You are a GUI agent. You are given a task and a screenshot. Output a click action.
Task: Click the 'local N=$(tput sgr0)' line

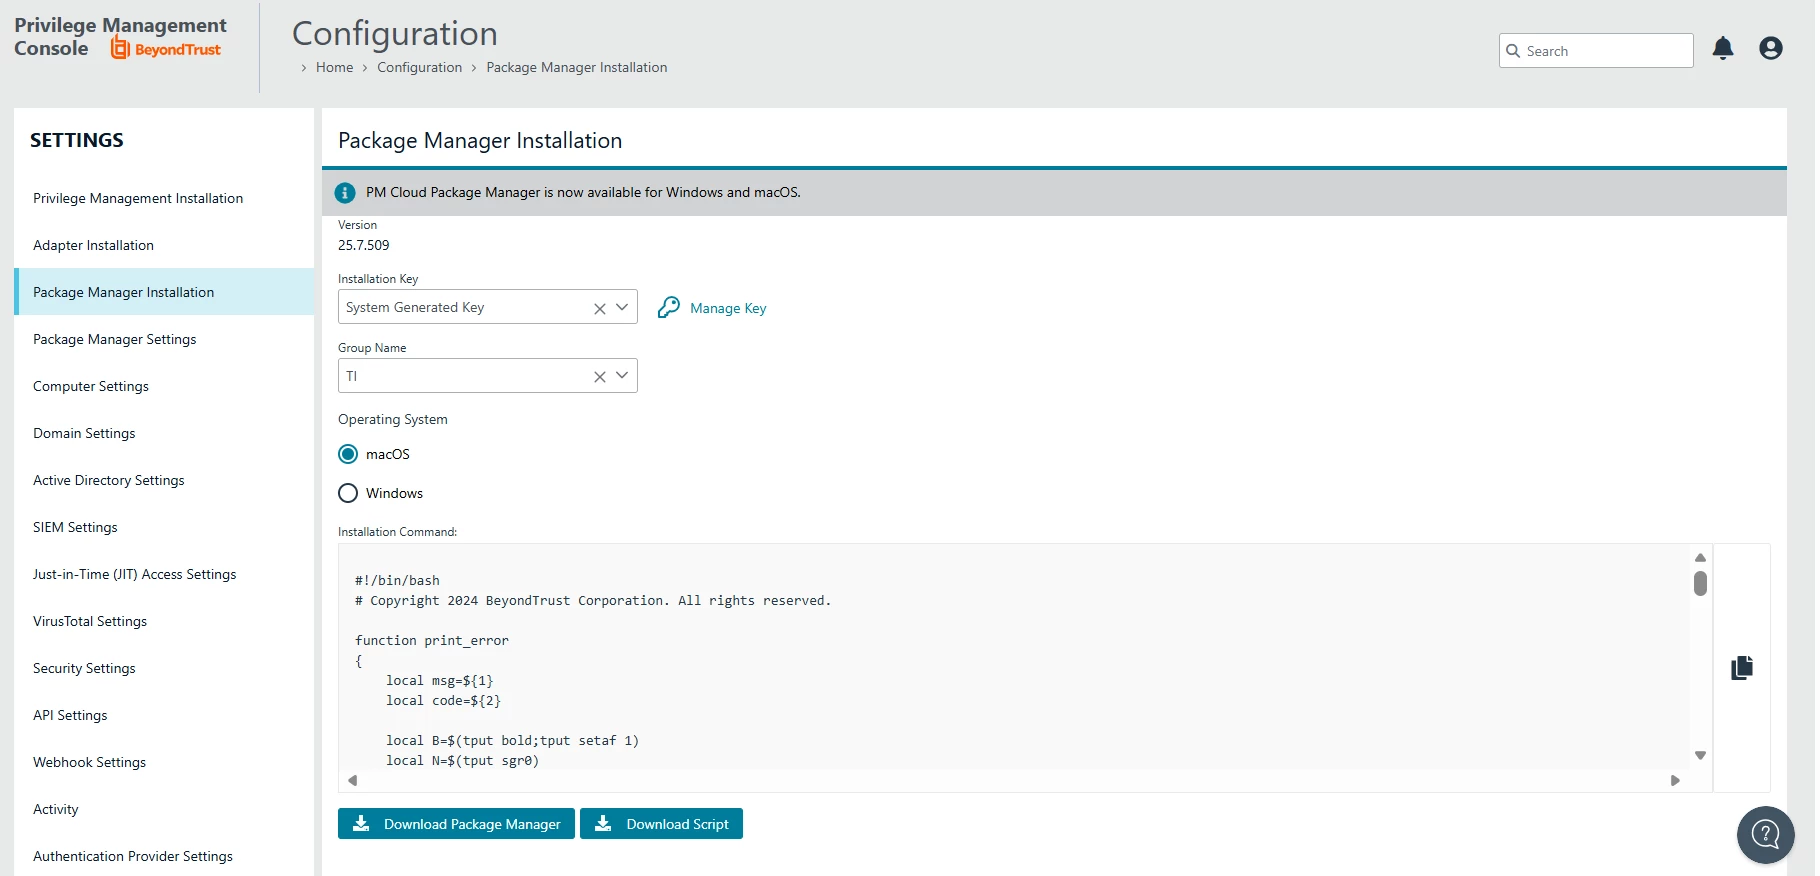(463, 761)
